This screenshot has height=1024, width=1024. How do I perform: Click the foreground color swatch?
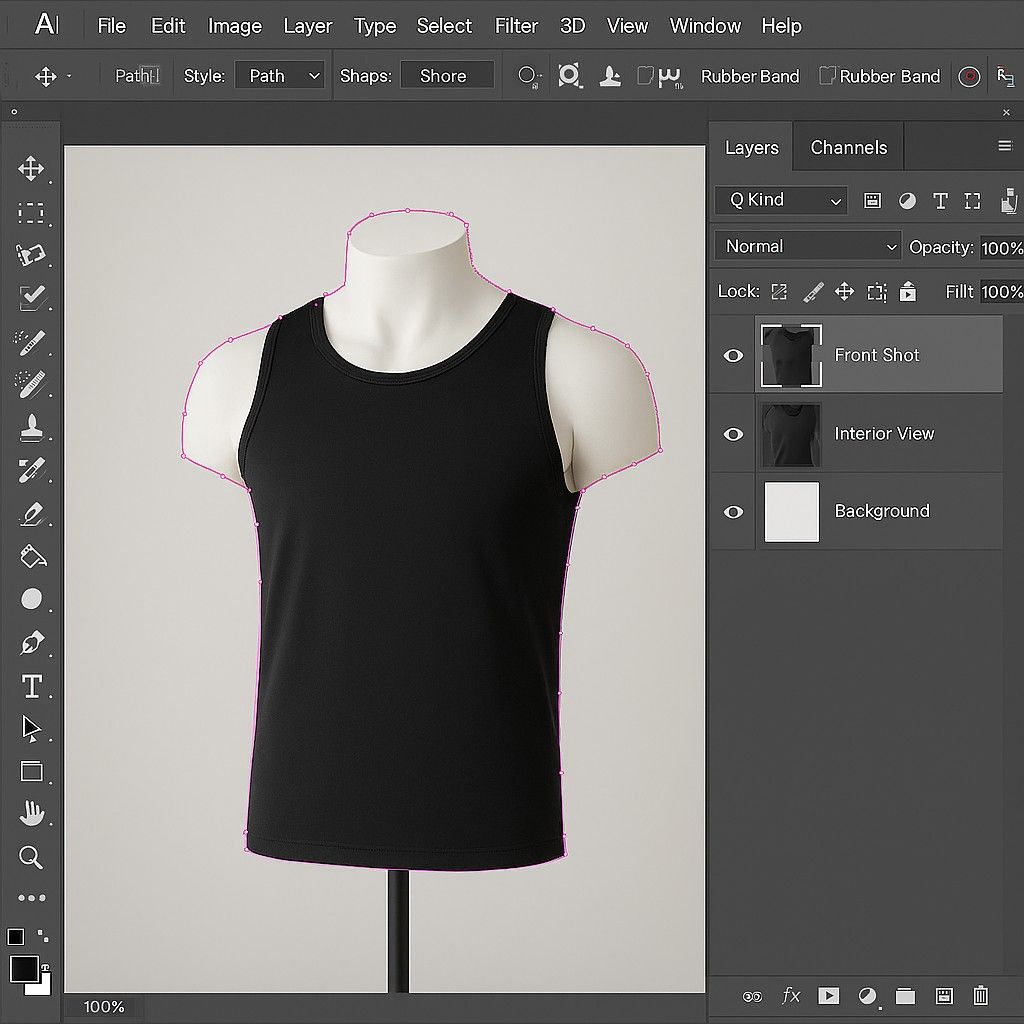[24, 970]
